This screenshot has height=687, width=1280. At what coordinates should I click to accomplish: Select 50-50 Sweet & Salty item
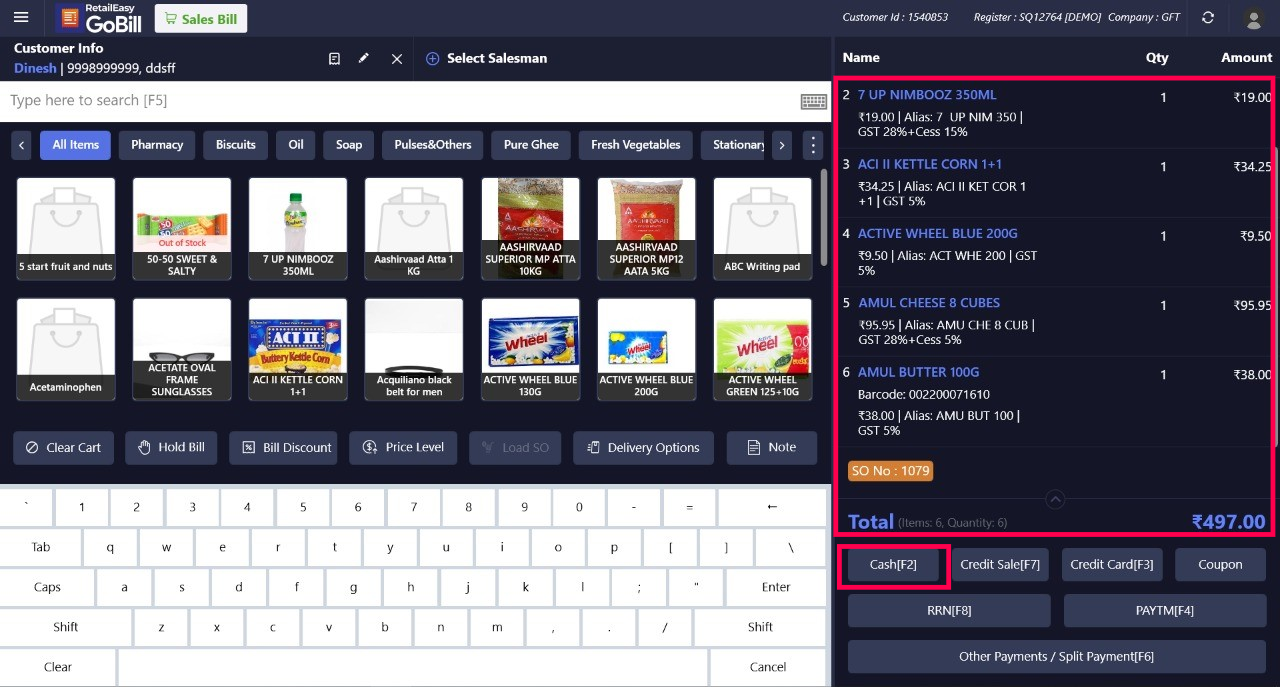pos(182,228)
